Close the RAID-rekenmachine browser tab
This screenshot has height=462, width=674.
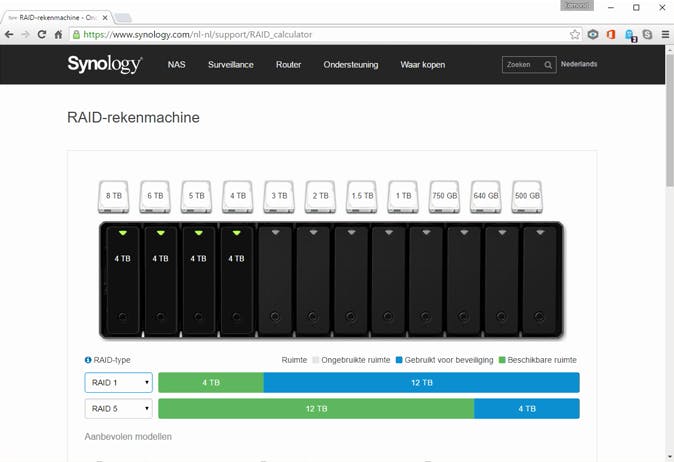(x=105, y=18)
